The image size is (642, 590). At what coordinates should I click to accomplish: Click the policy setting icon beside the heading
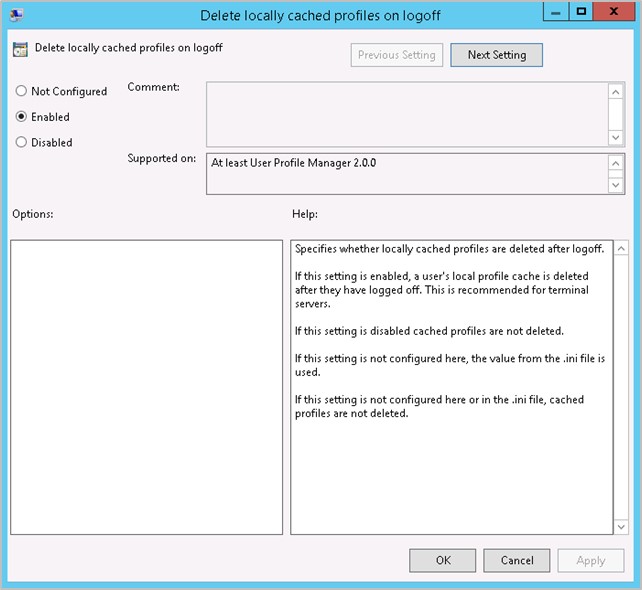tap(20, 48)
